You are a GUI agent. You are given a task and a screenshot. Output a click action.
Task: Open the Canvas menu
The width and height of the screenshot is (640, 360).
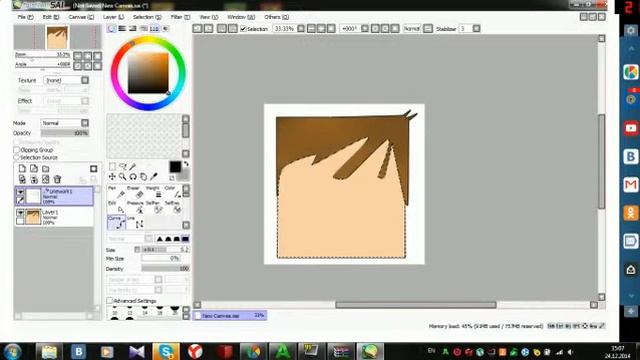81,17
